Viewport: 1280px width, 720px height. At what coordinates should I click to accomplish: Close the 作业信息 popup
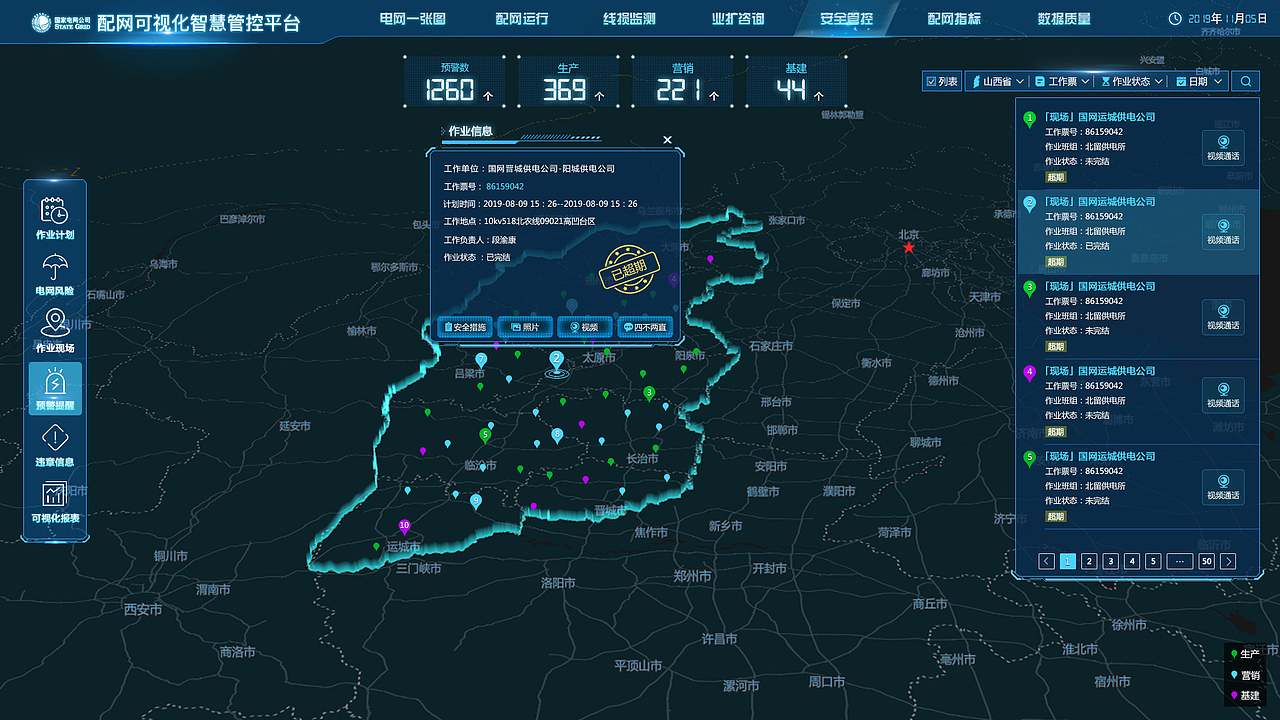pyautogui.click(x=668, y=140)
